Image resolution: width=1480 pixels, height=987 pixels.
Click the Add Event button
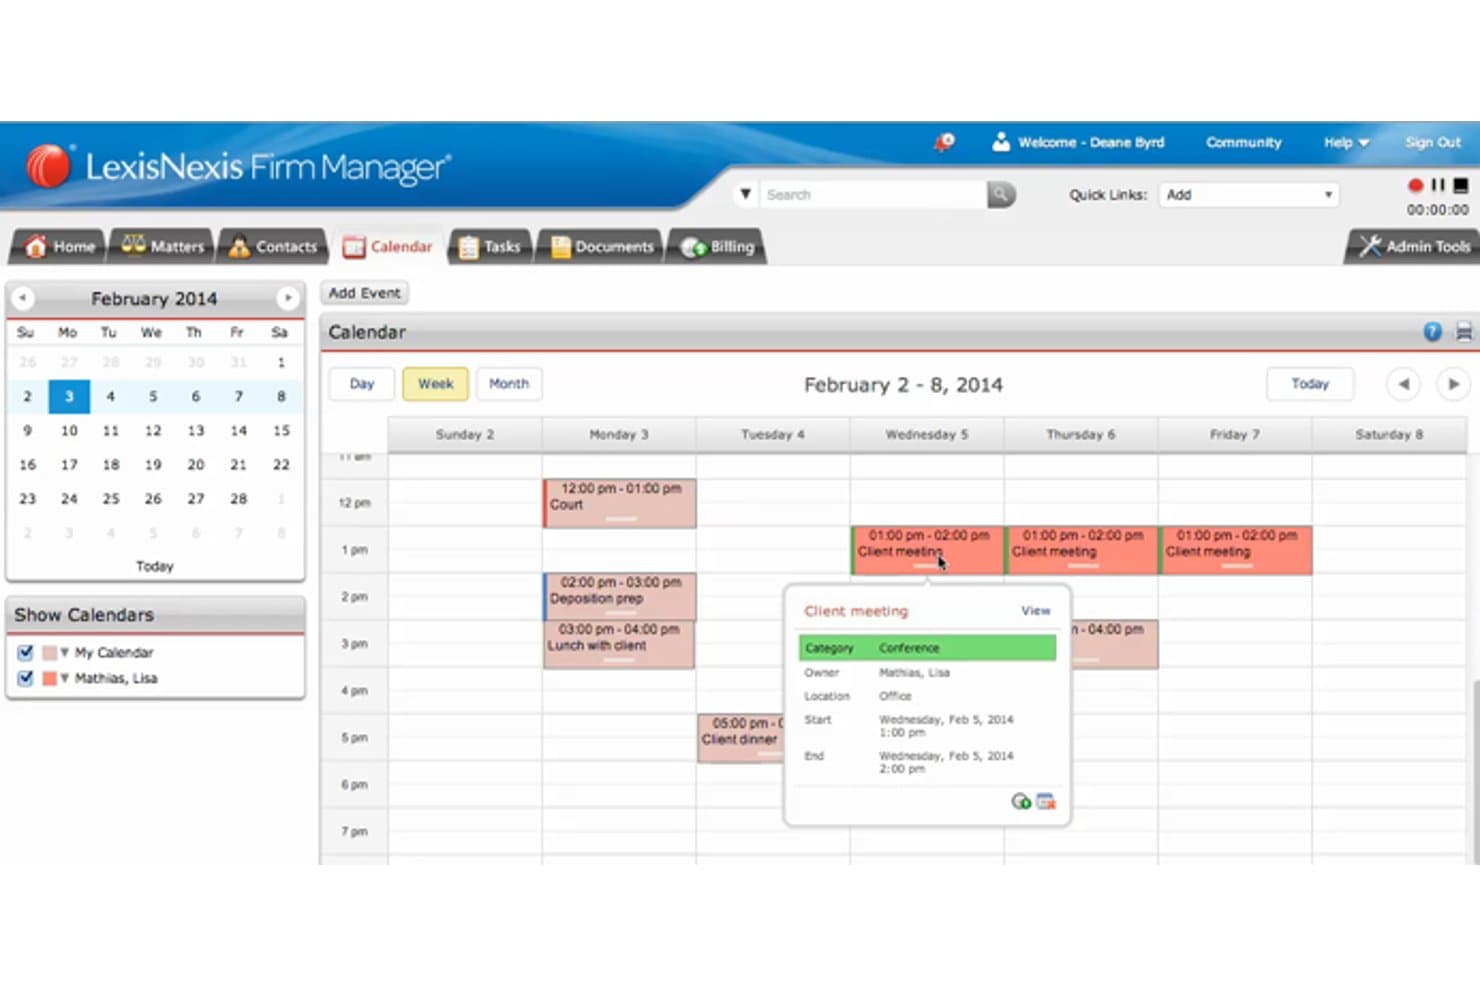(x=364, y=293)
